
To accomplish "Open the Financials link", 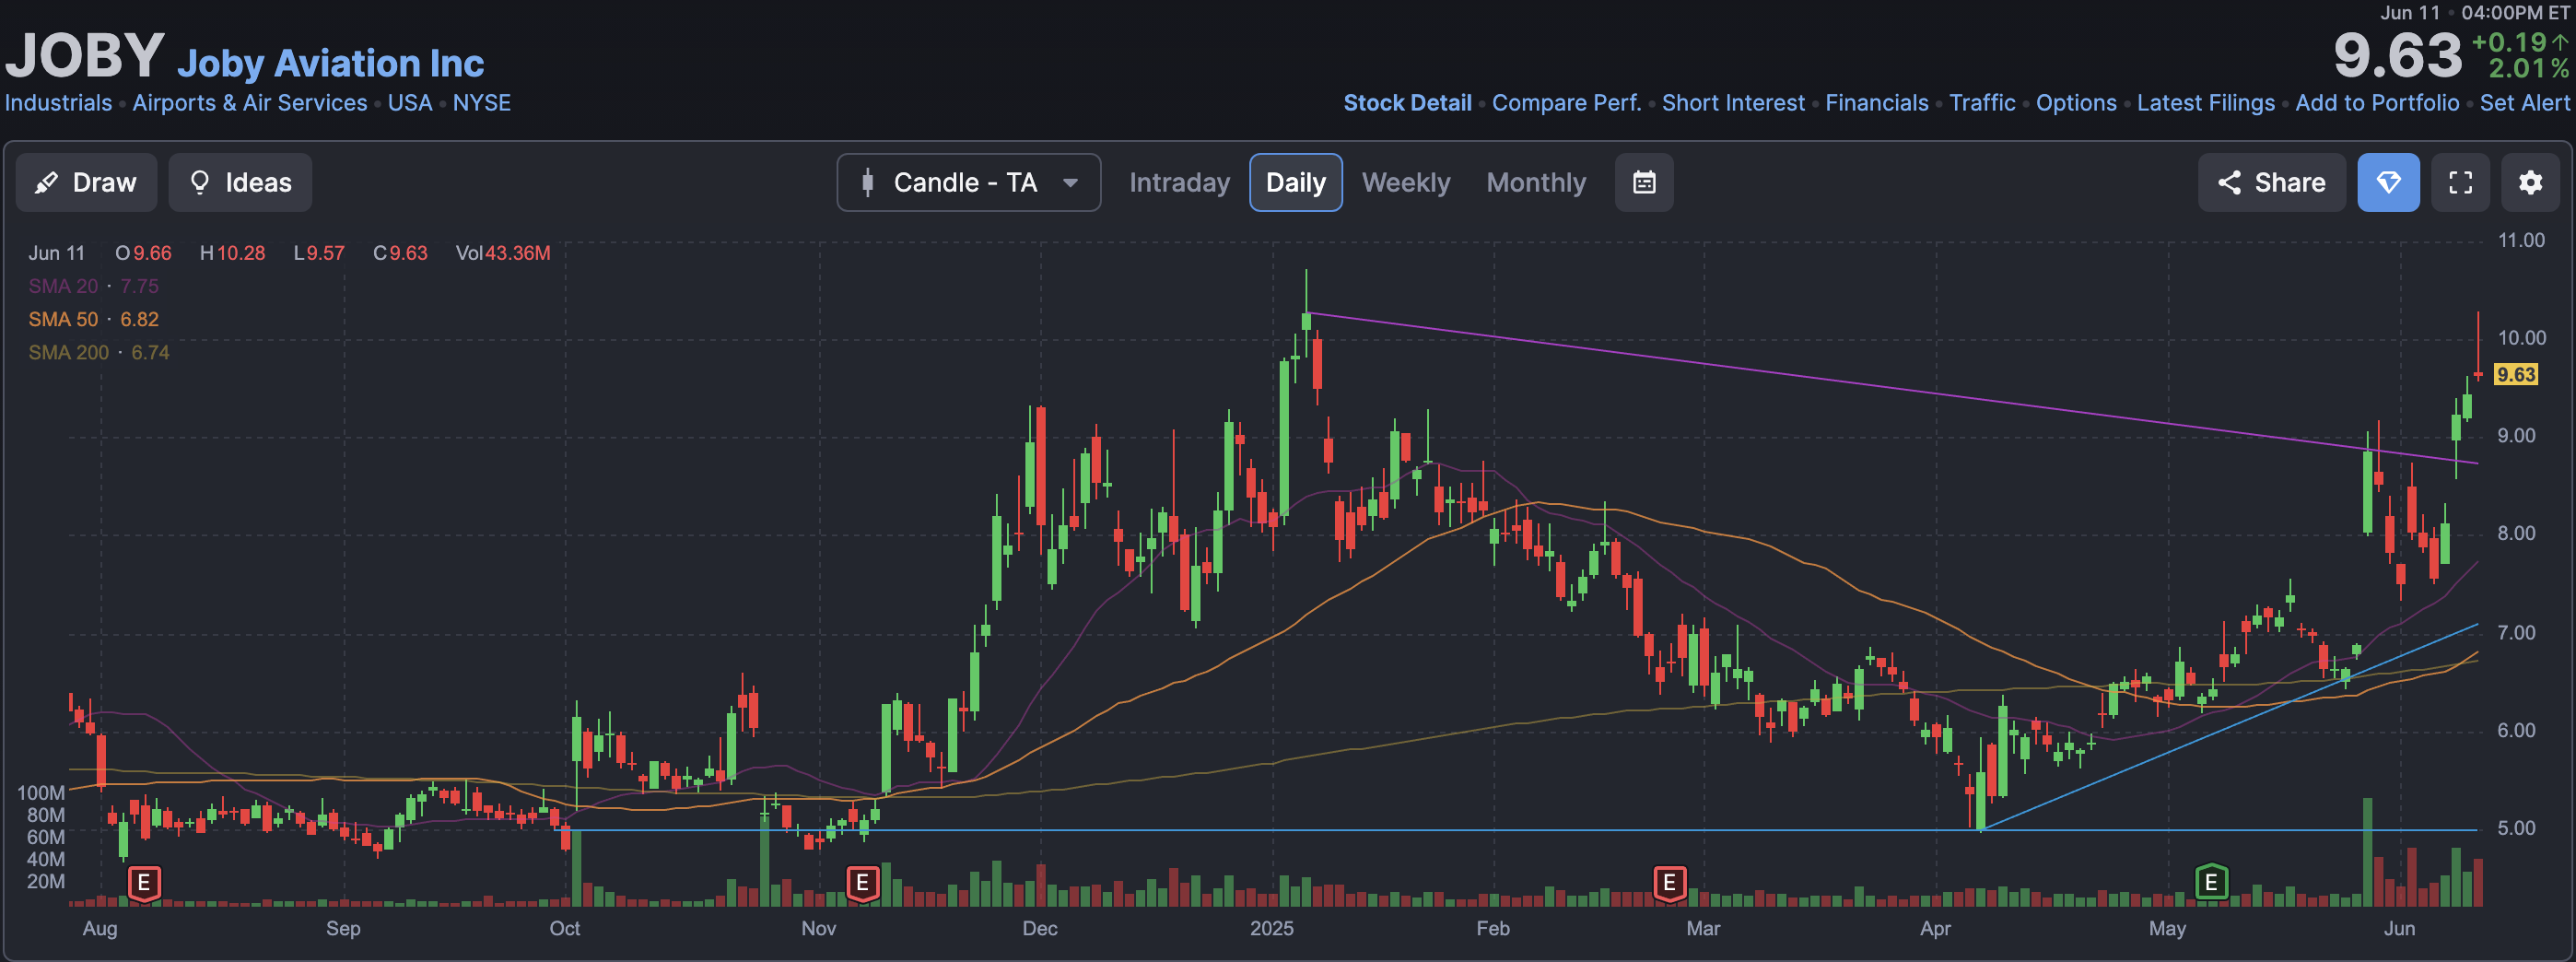I will (1876, 103).
